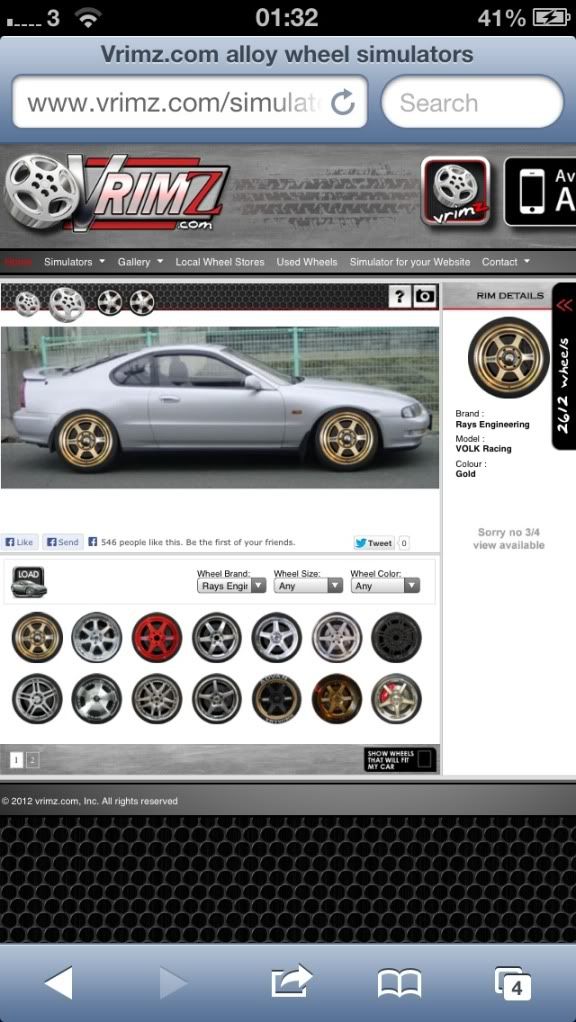Open the Wheel Brand dropdown
The height and width of the screenshot is (1022, 576).
pyautogui.click(x=231, y=585)
